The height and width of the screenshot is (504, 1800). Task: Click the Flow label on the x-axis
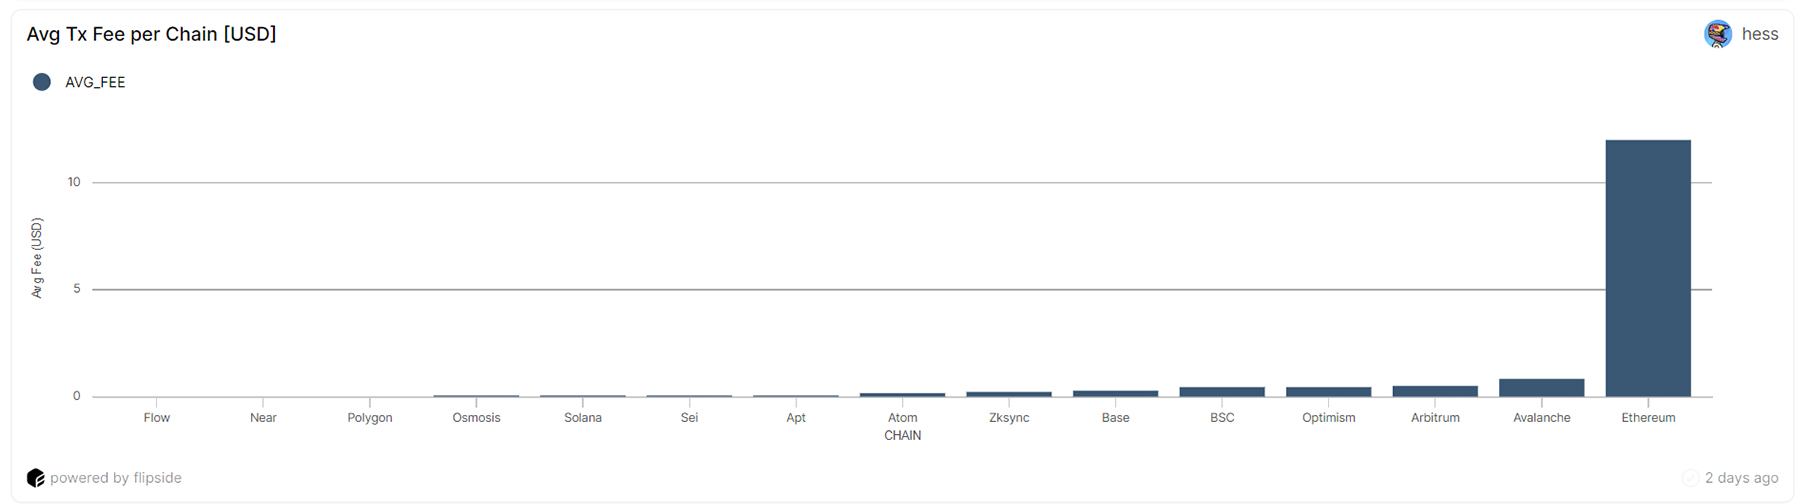point(157,418)
